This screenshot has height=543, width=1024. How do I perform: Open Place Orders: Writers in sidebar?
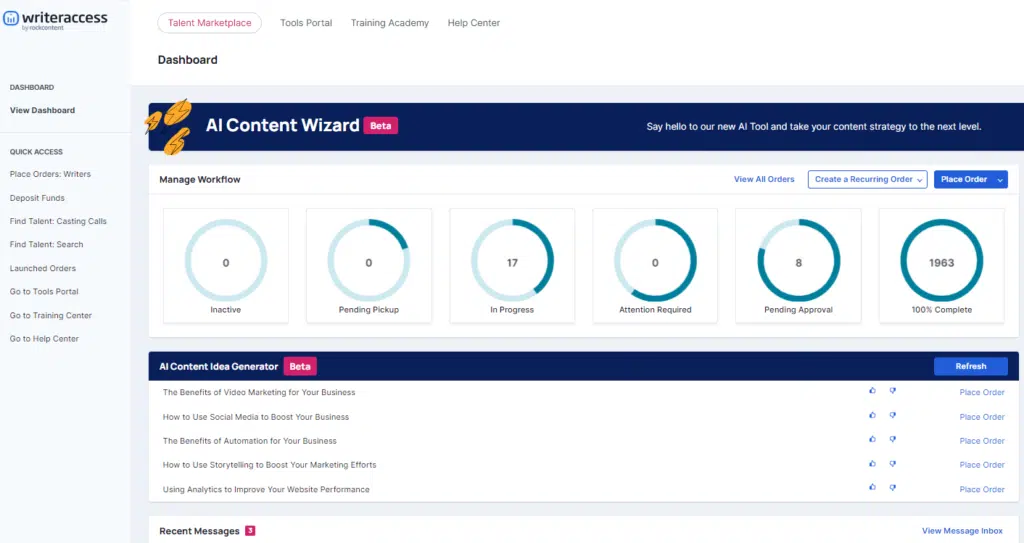(50, 174)
